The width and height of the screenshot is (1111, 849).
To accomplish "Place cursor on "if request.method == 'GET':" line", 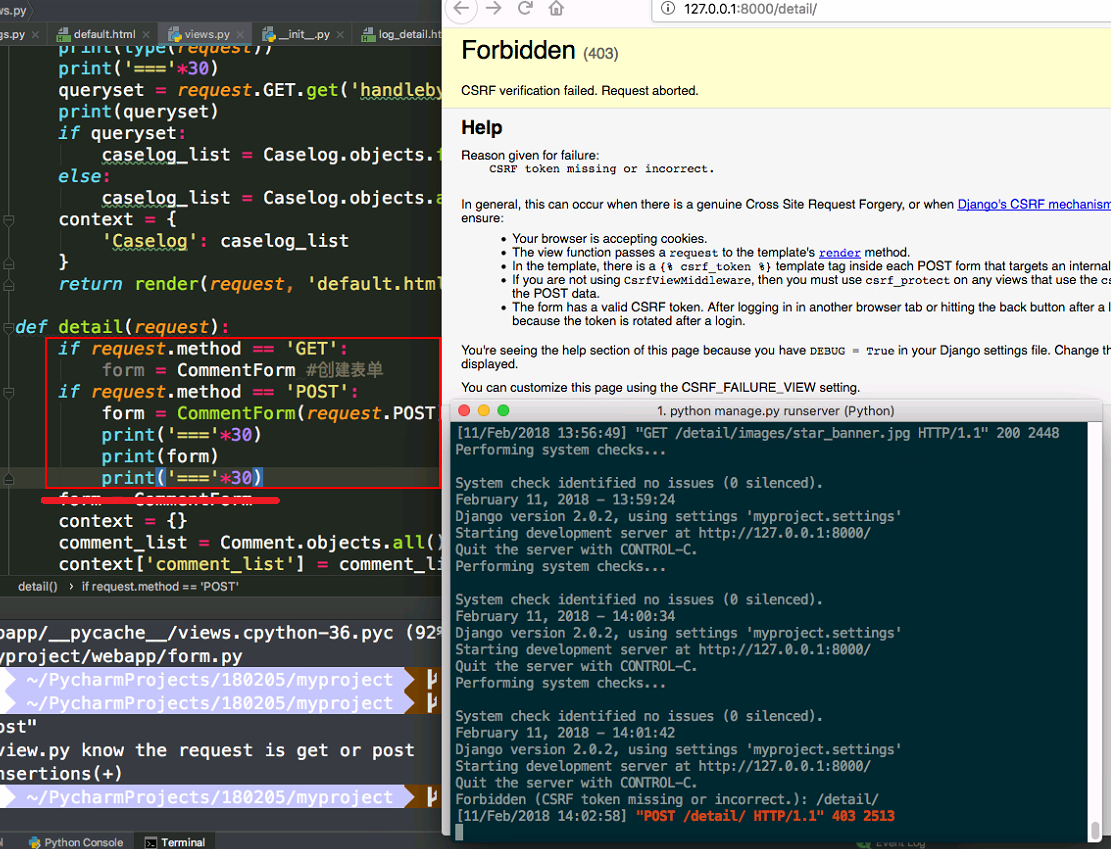I will [203, 349].
